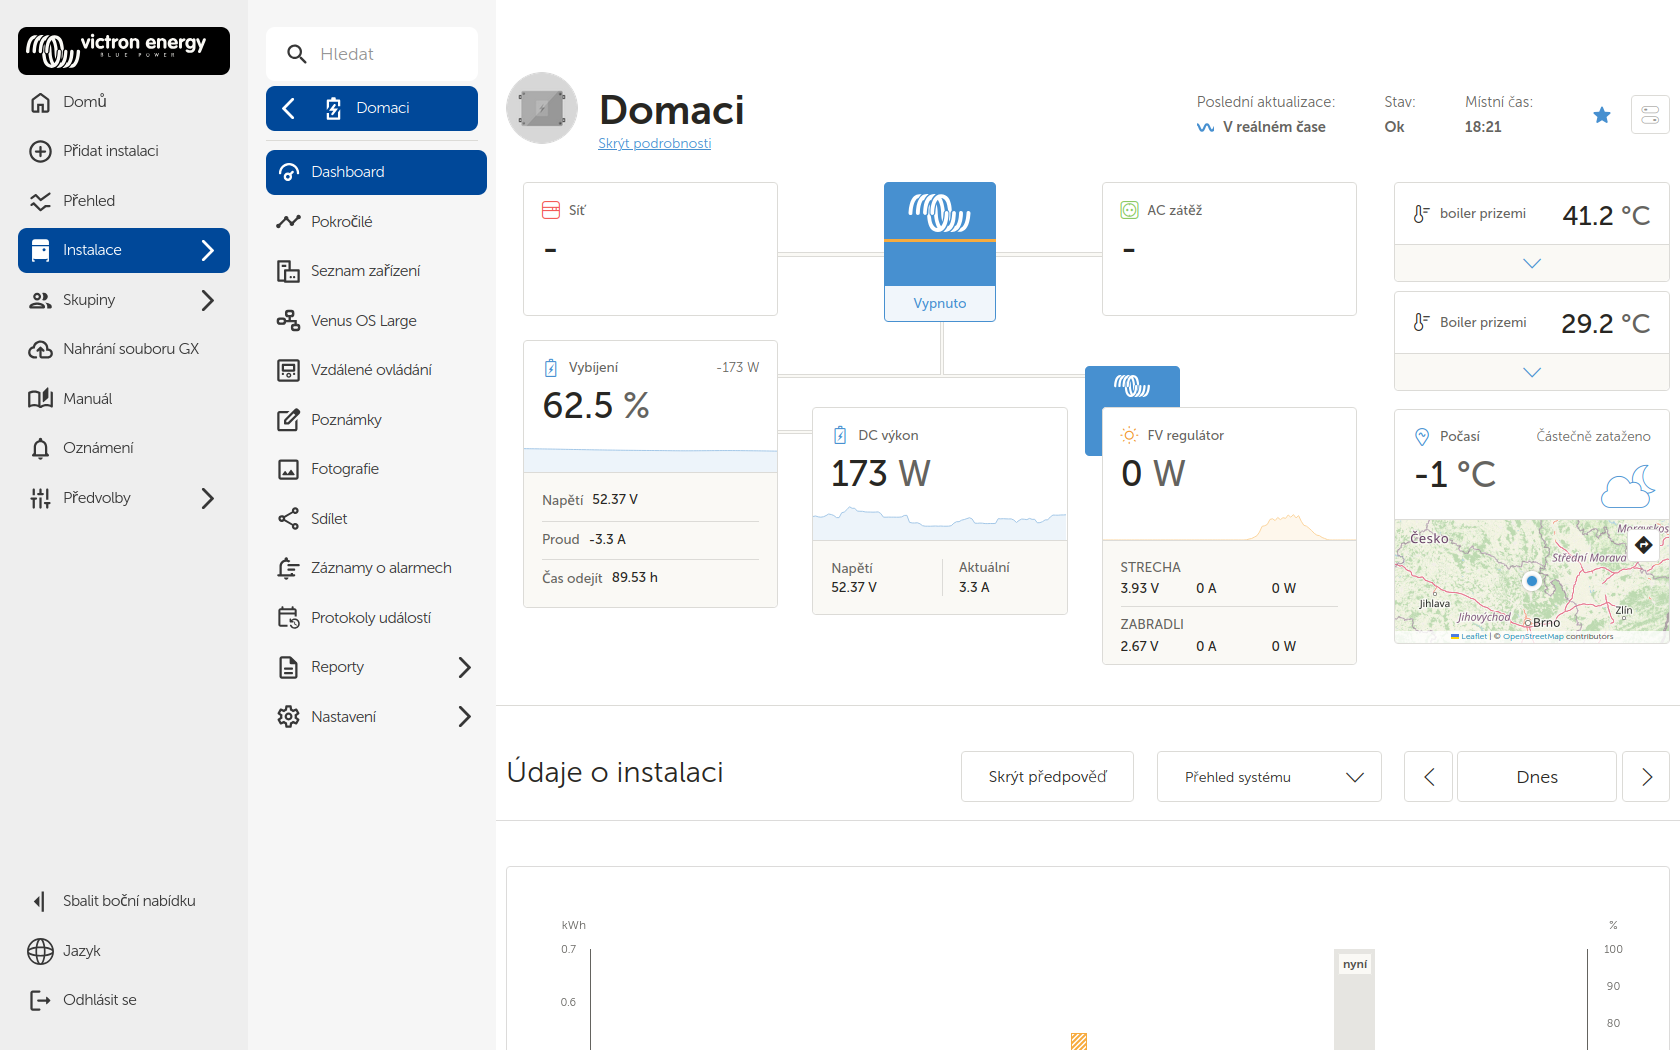Screen dimensions: 1680x1050
Task: Open the Victron Energy logo home
Action: tap(124, 50)
